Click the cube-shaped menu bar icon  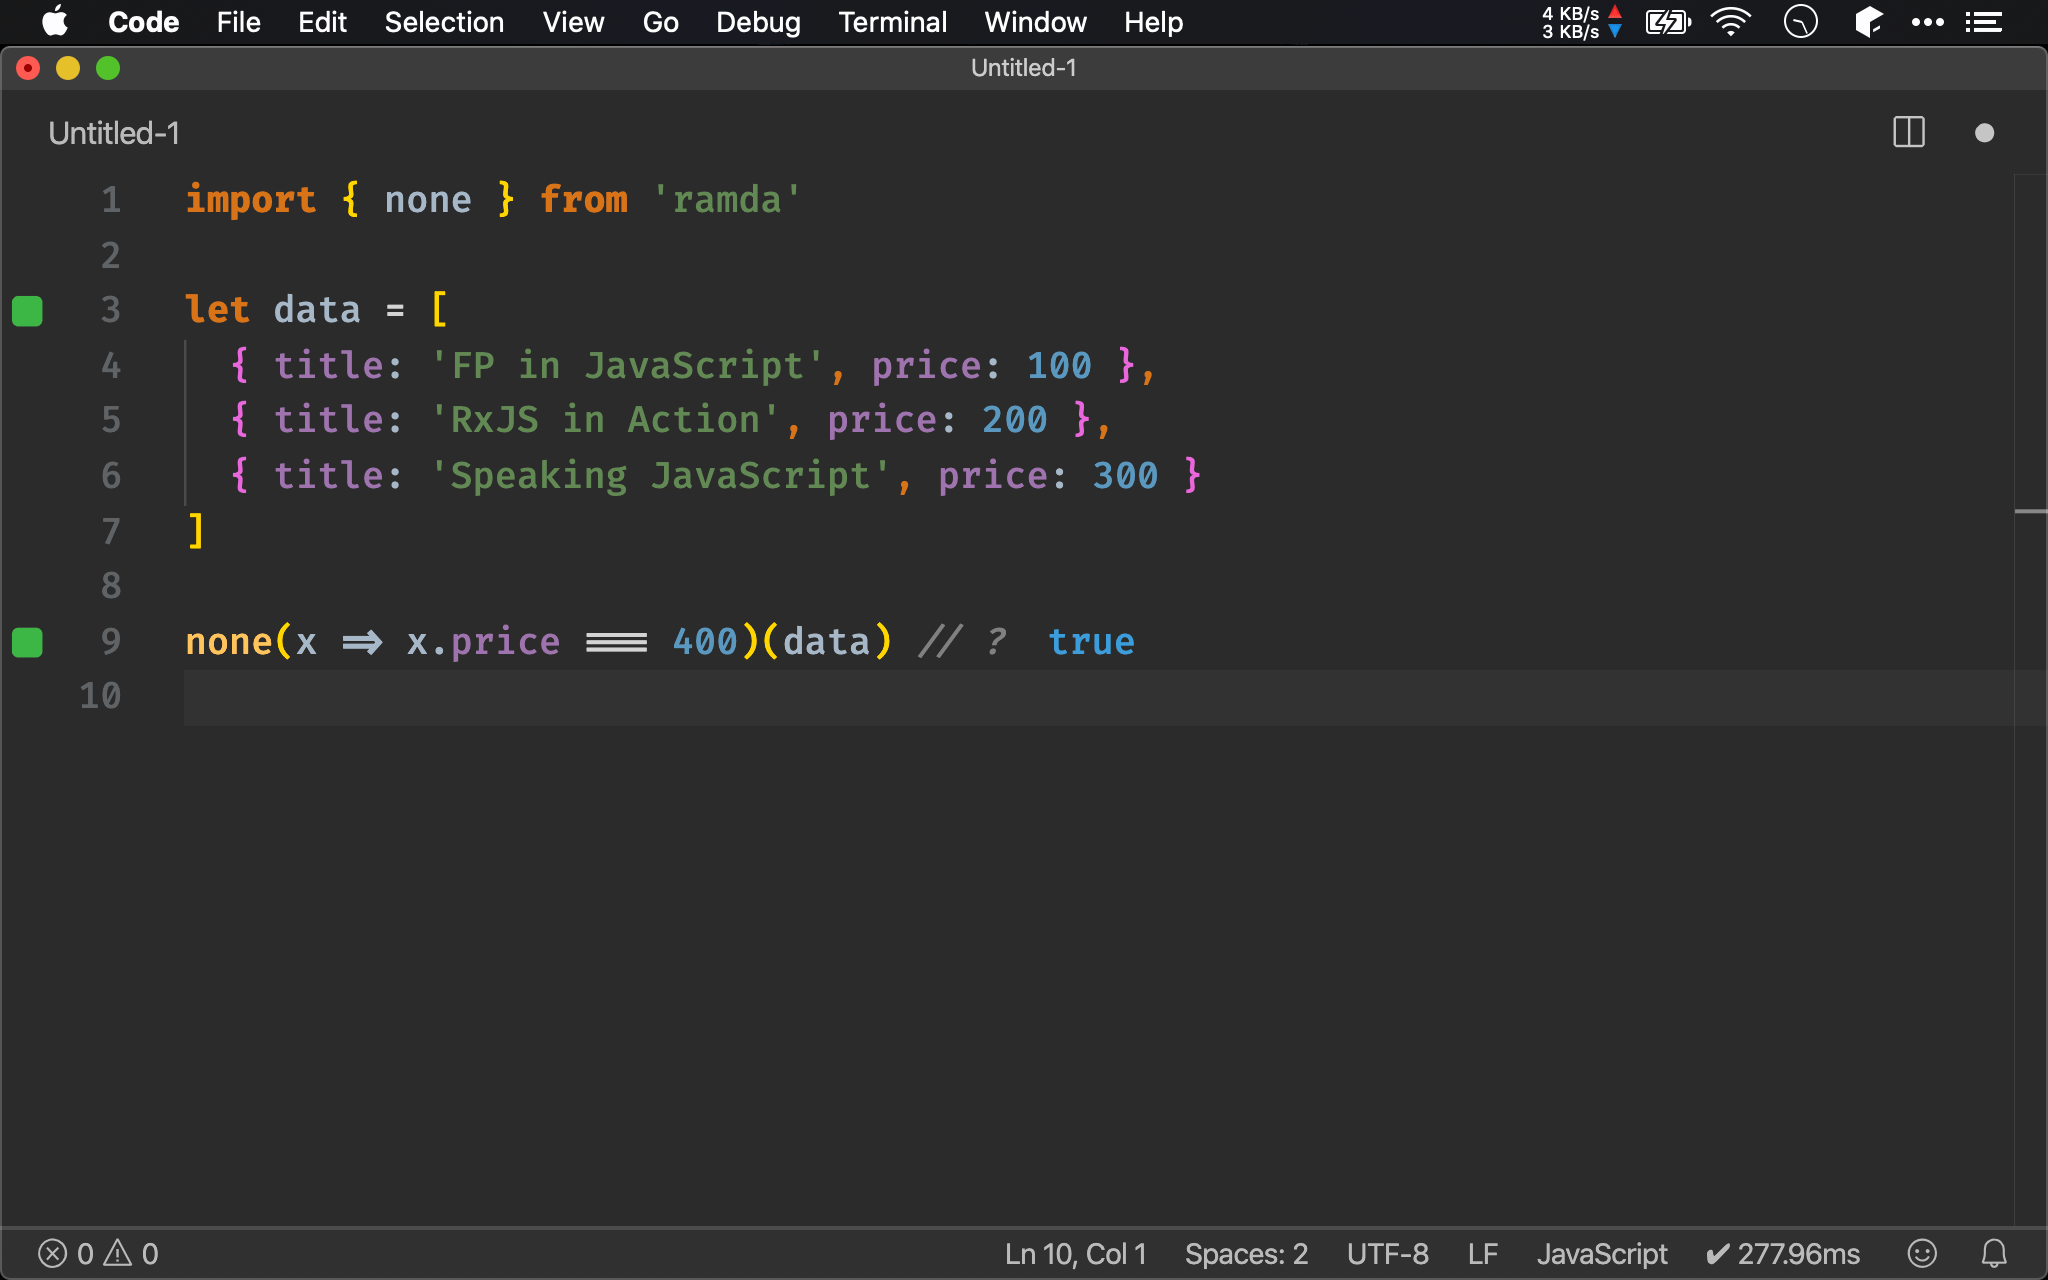tap(1868, 22)
